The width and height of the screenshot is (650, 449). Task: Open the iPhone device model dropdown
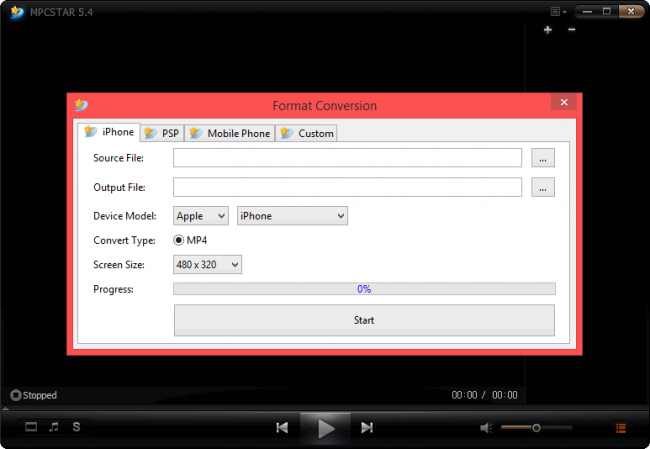(x=292, y=216)
